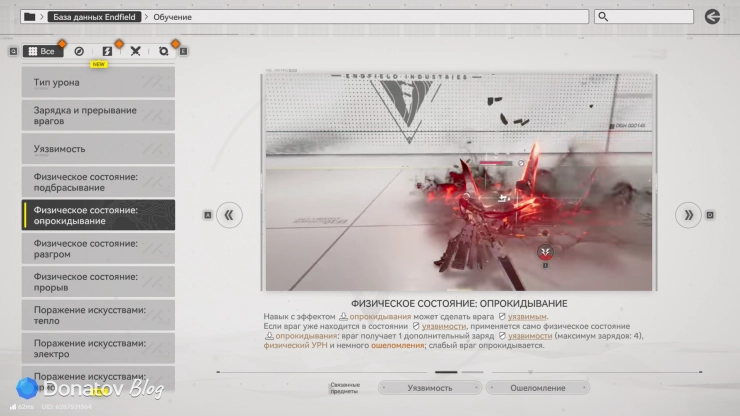
Task: Select the crossed swords category tab
Action: point(135,51)
